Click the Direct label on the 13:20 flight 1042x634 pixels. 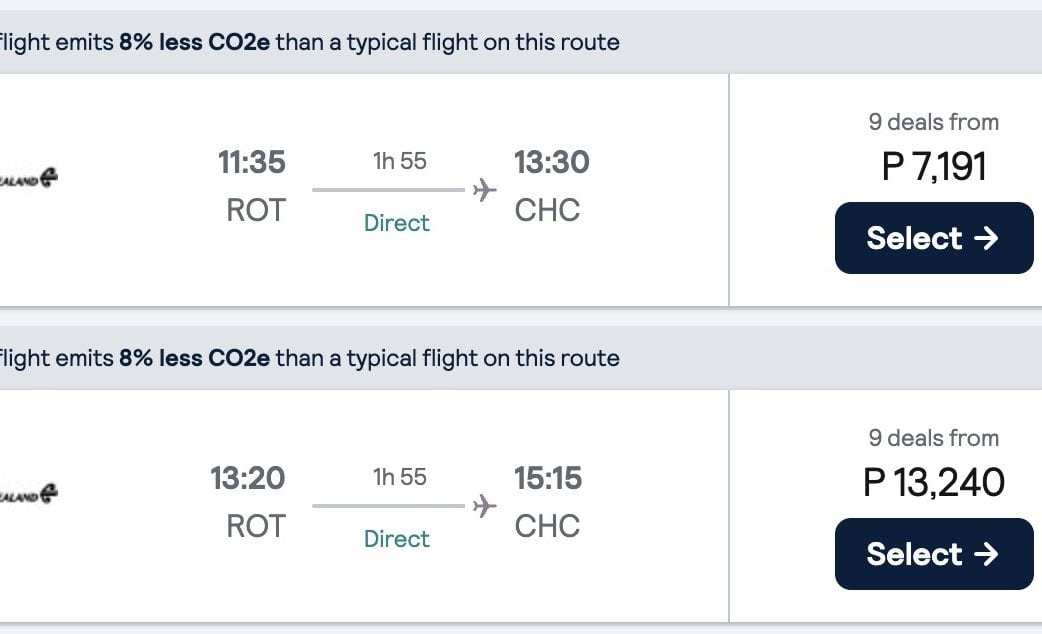click(397, 539)
